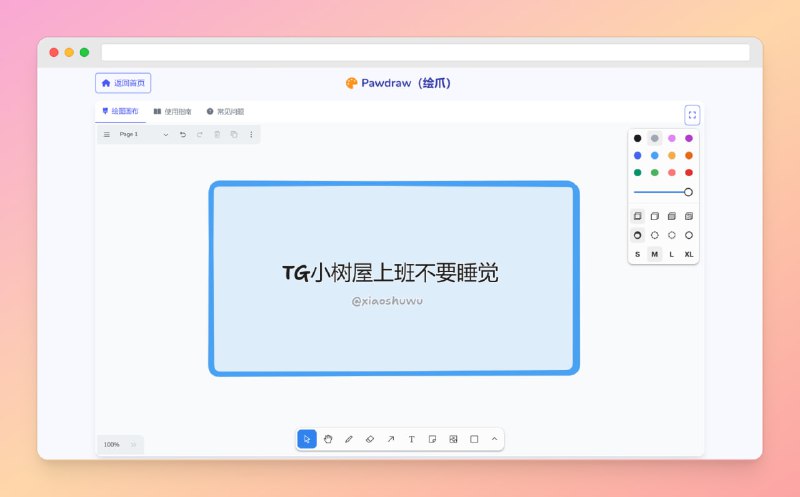Pick the light red color swatch
Viewport: 800px width, 497px height.
click(x=672, y=172)
